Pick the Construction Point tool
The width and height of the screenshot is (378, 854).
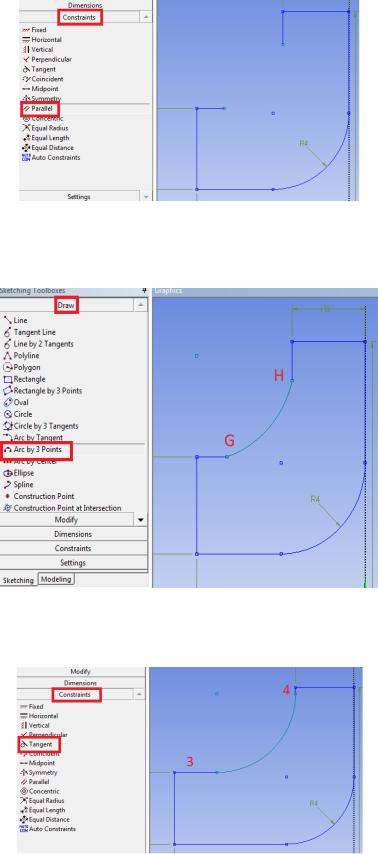pos(39,497)
